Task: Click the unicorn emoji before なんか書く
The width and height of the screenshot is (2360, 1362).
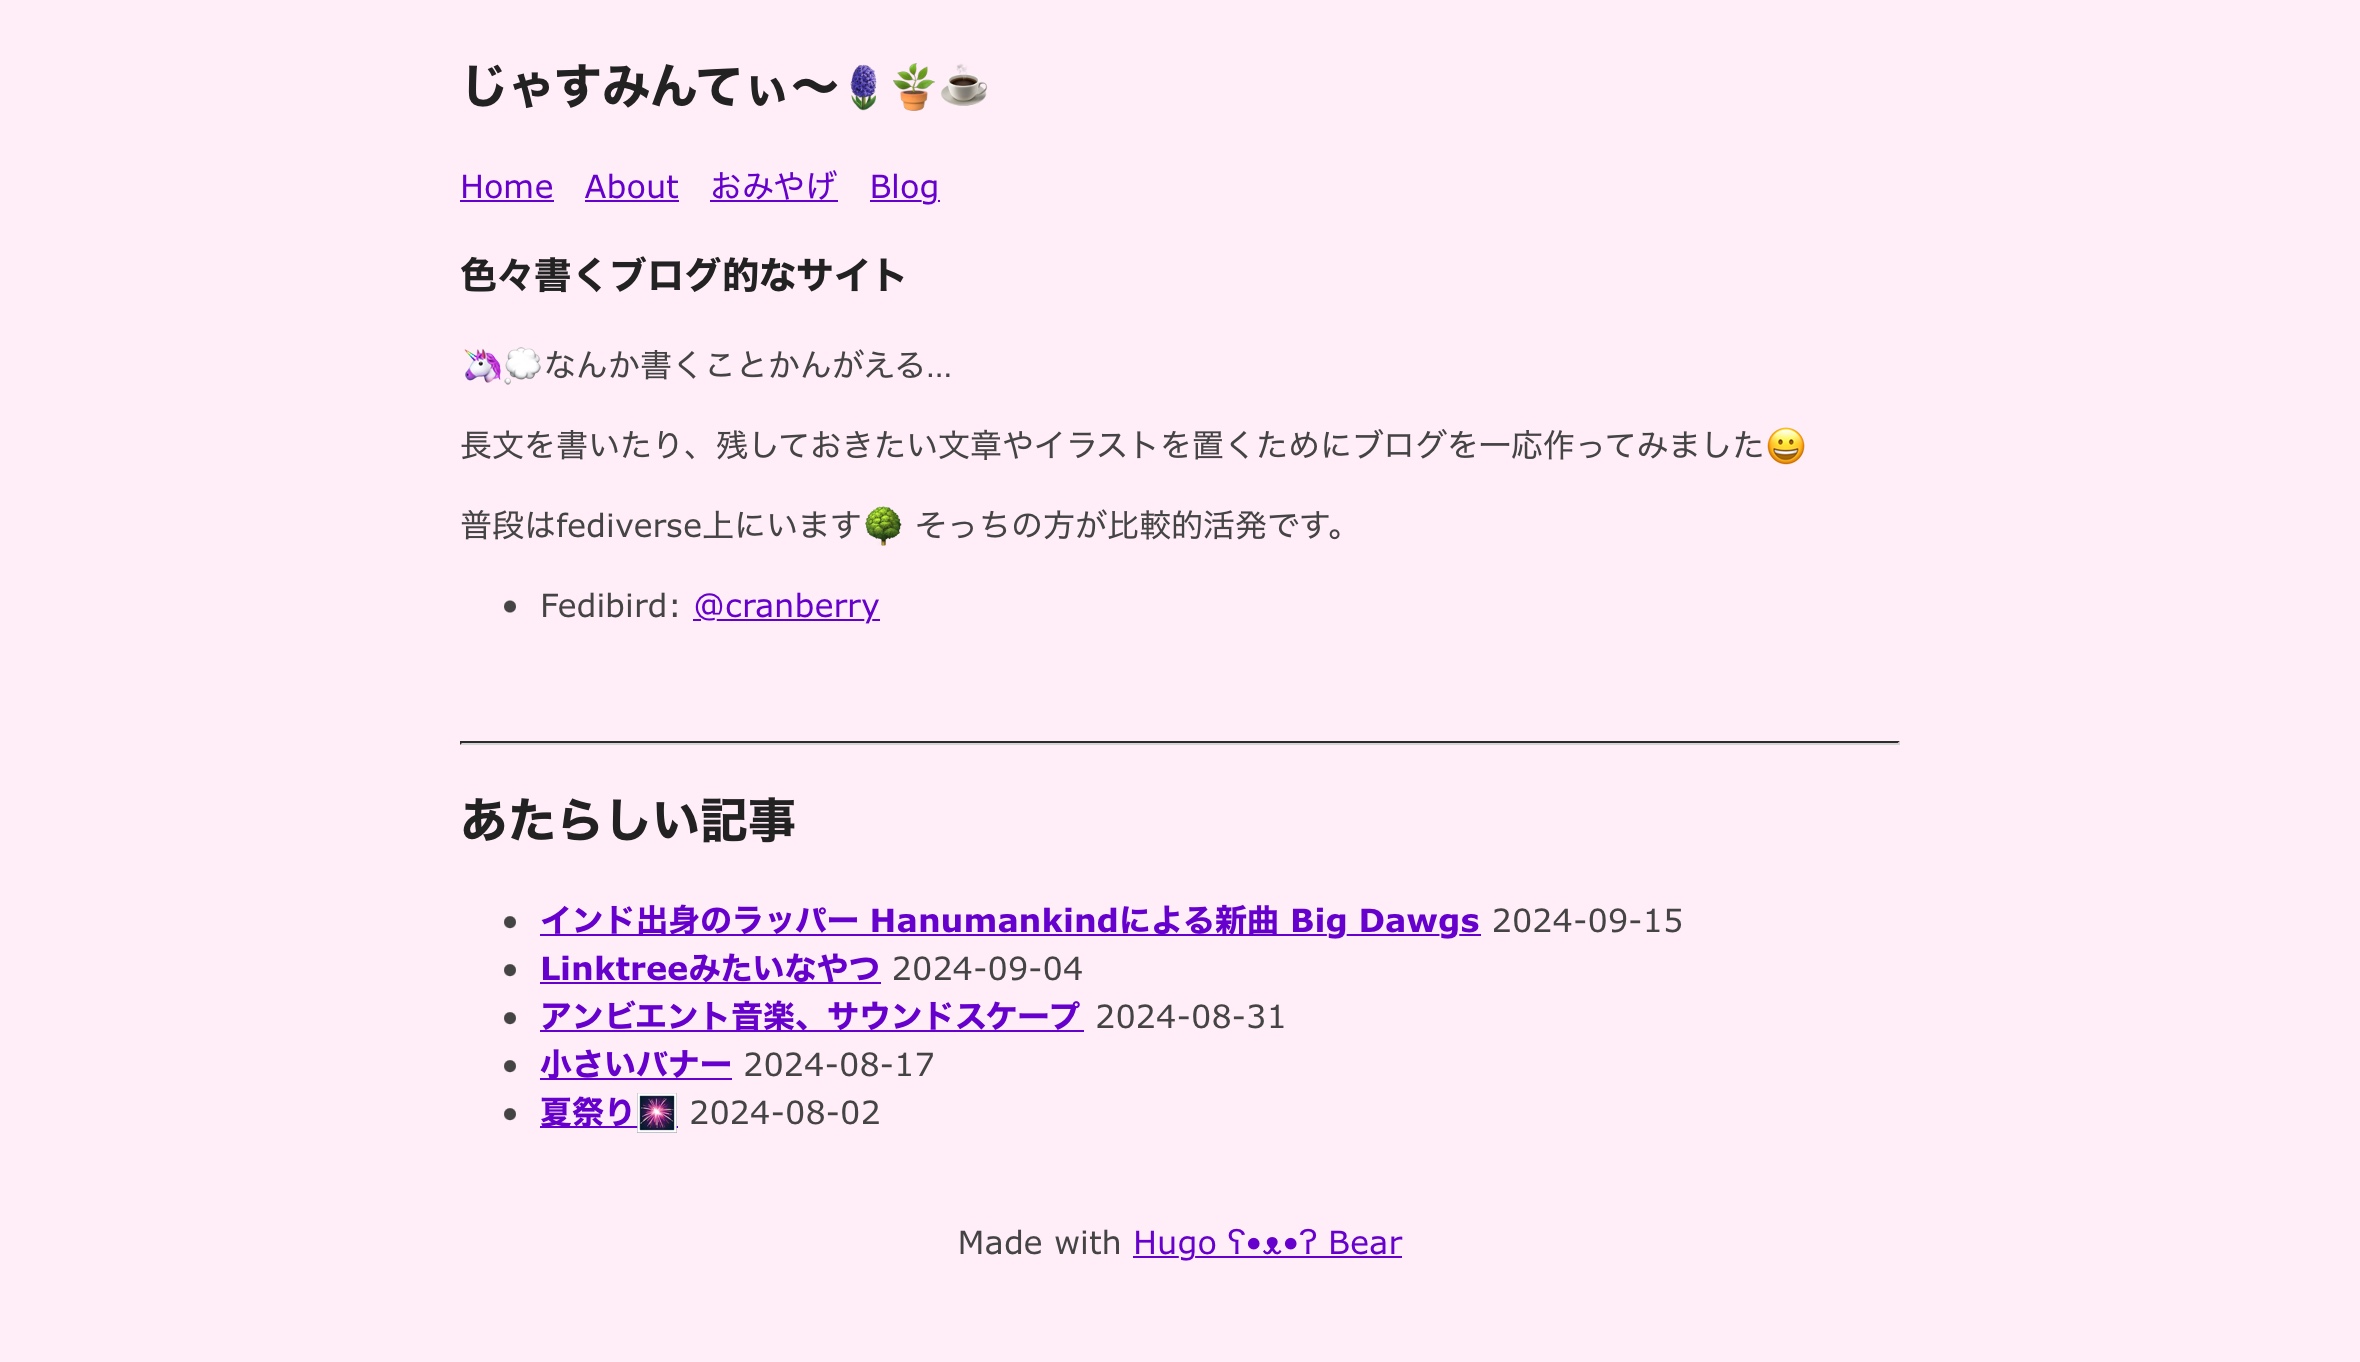Action: tap(482, 365)
